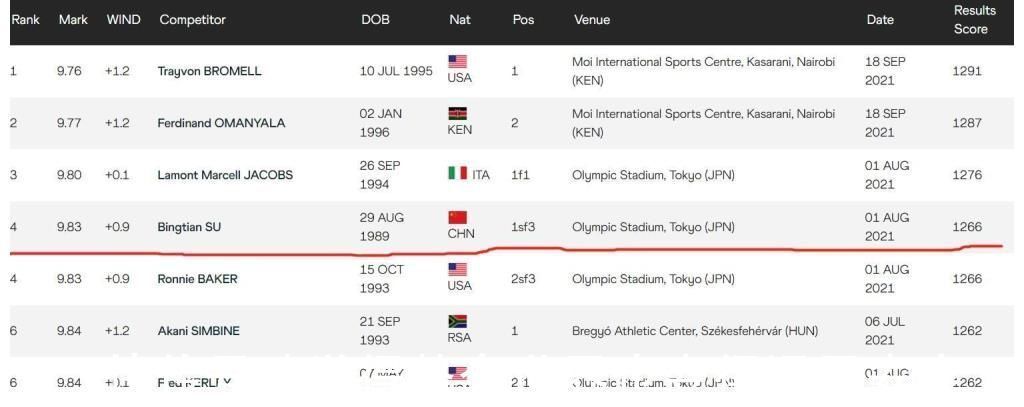Screen dimensions: 1024x407
Task: Click the Mark column header
Action: click(x=73, y=20)
